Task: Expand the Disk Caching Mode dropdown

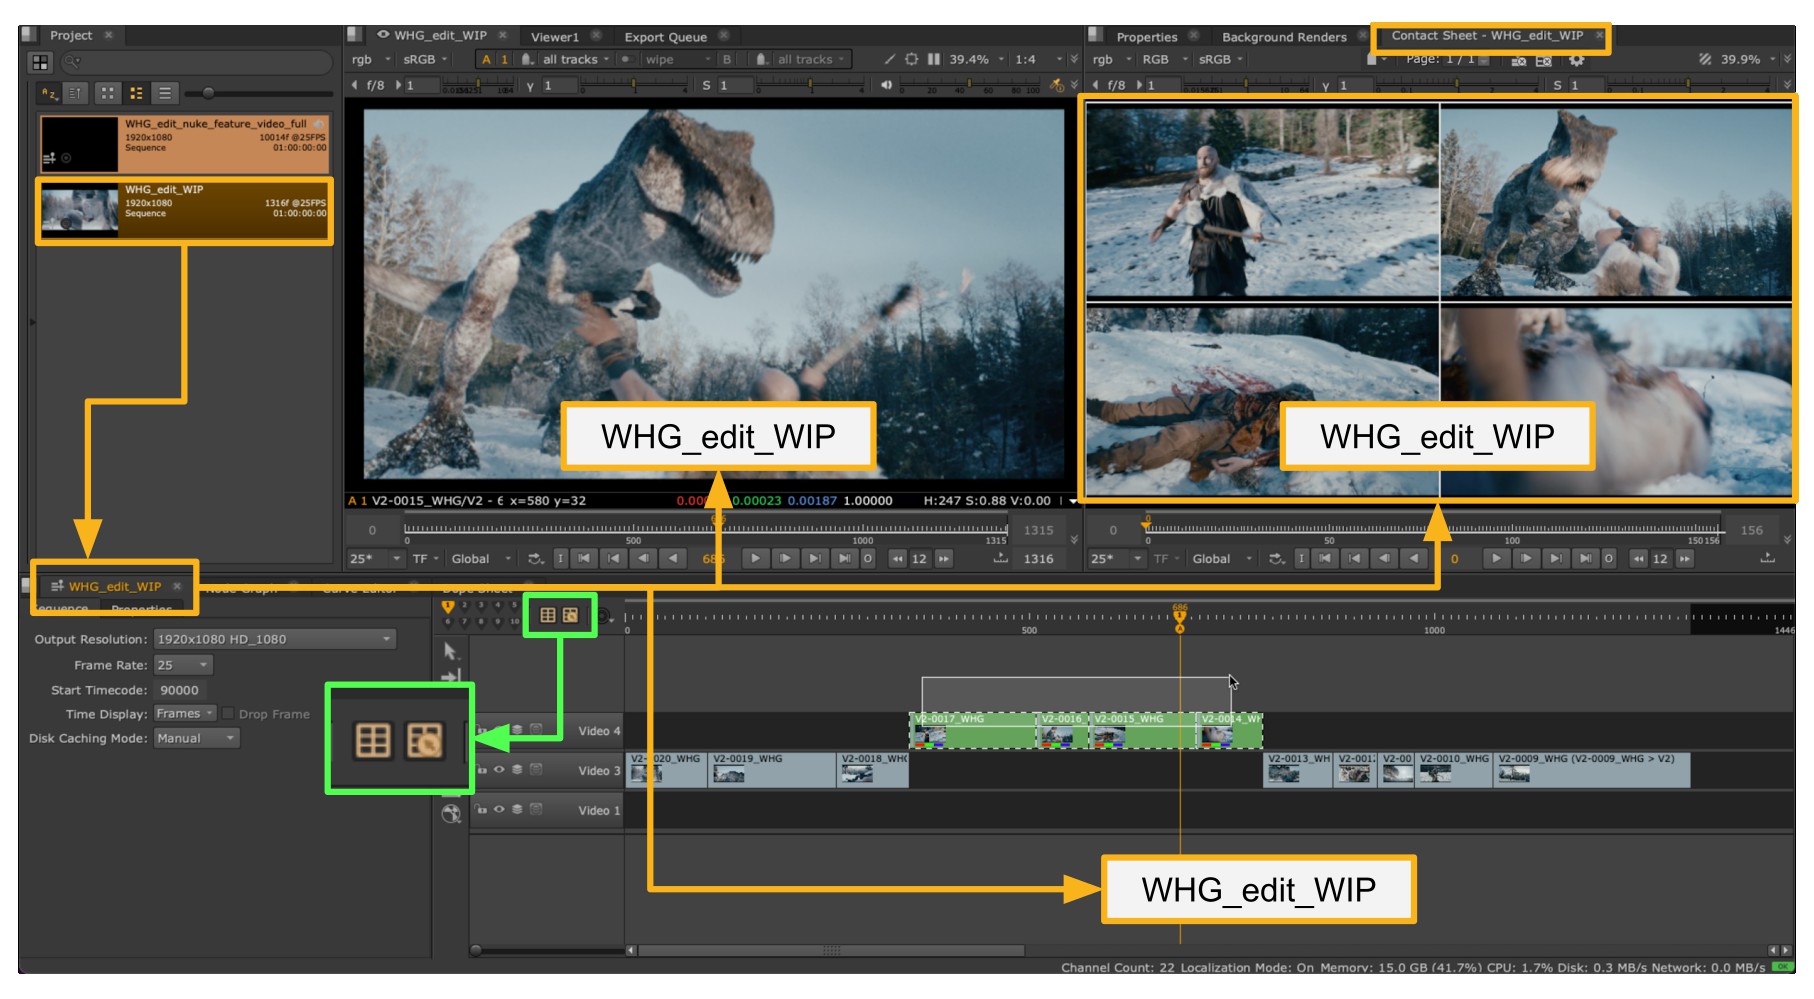Action: [197, 739]
